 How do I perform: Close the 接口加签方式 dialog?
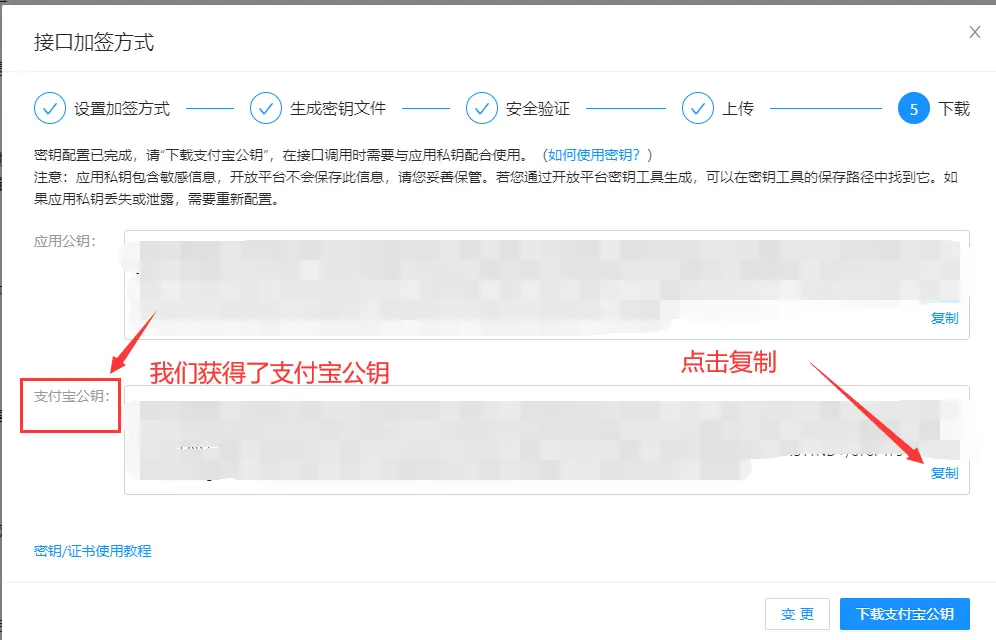(975, 31)
